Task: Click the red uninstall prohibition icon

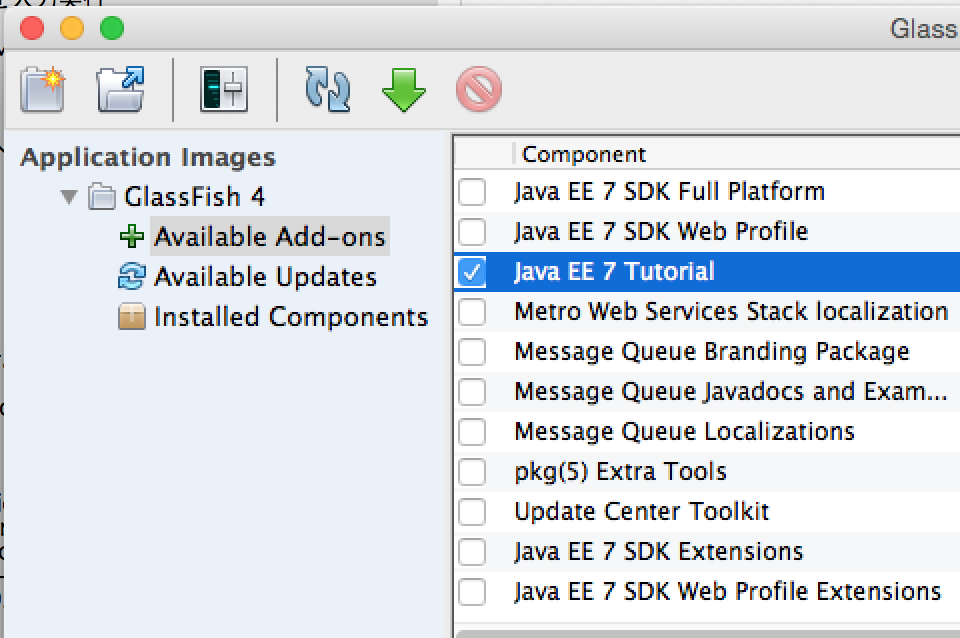Action: point(479,89)
